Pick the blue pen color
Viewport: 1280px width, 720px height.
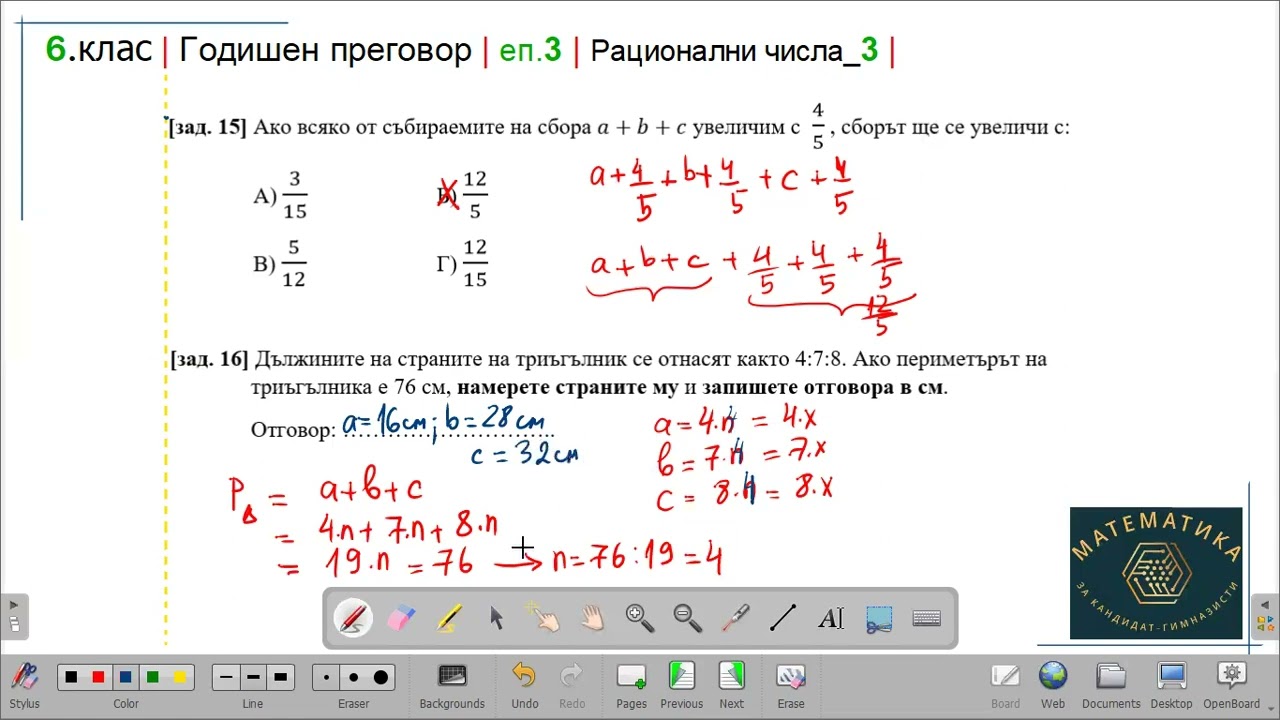(x=125, y=677)
